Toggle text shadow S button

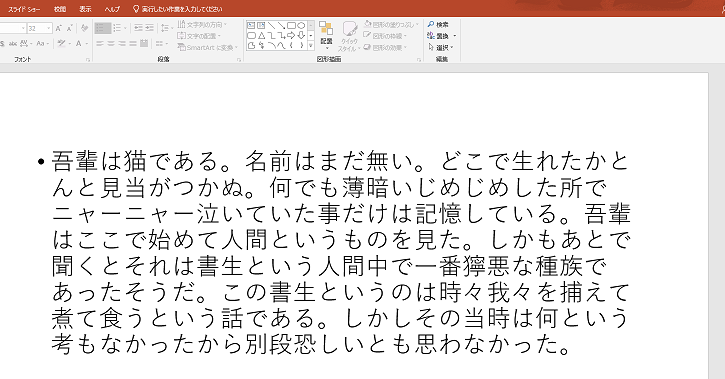2,43
